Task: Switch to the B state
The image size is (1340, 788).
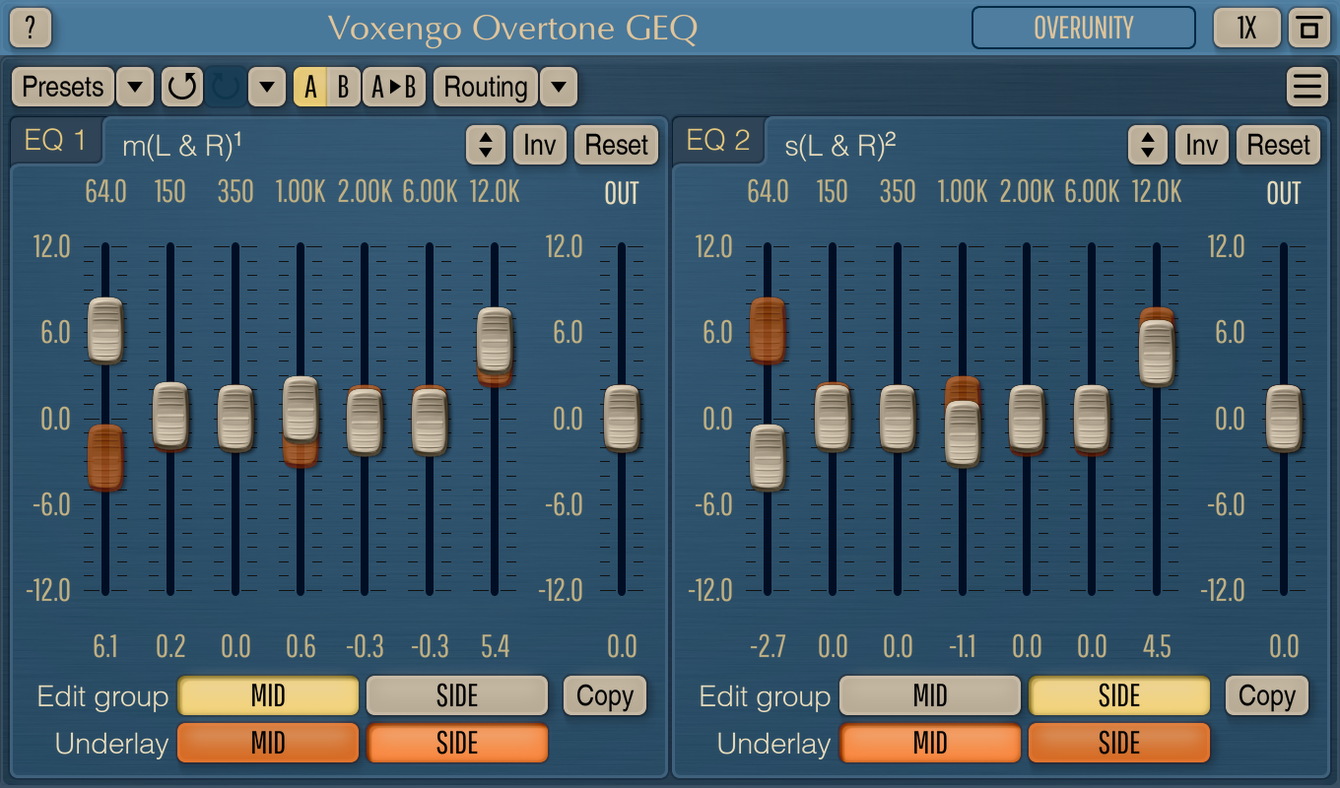Action: click(345, 87)
